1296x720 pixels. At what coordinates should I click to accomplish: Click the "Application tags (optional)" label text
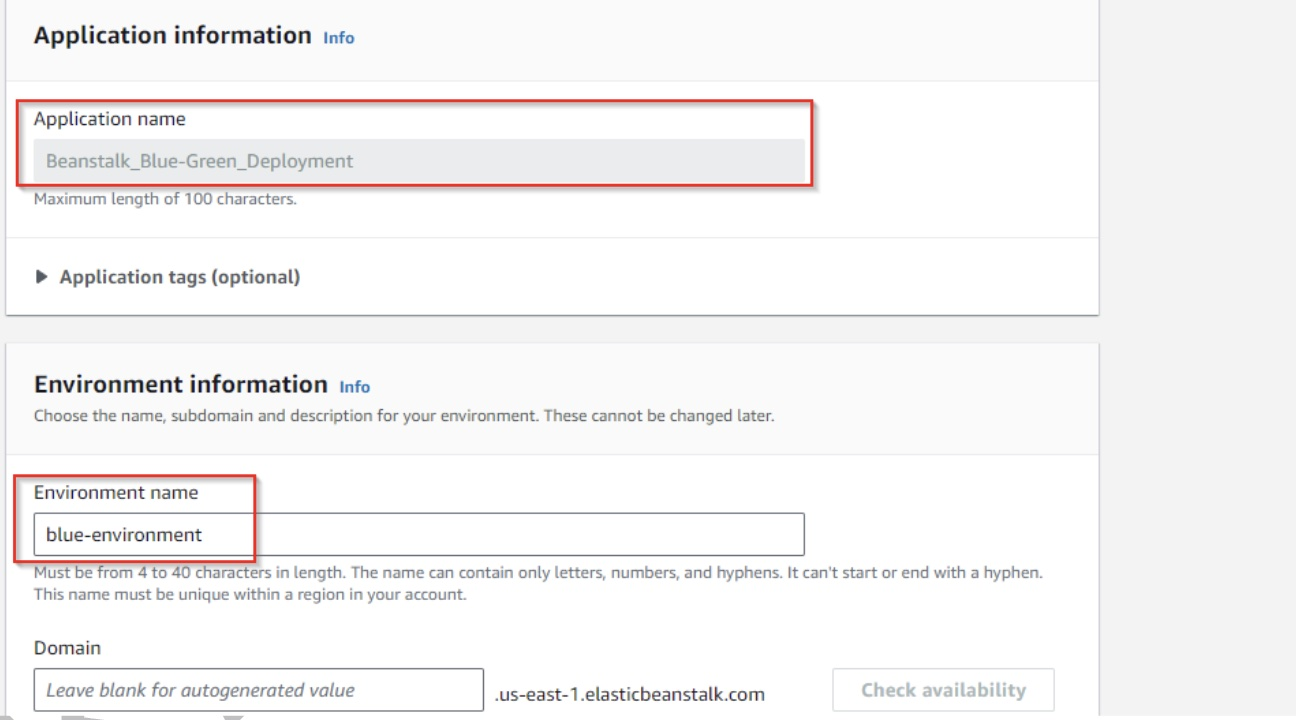click(179, 277)
